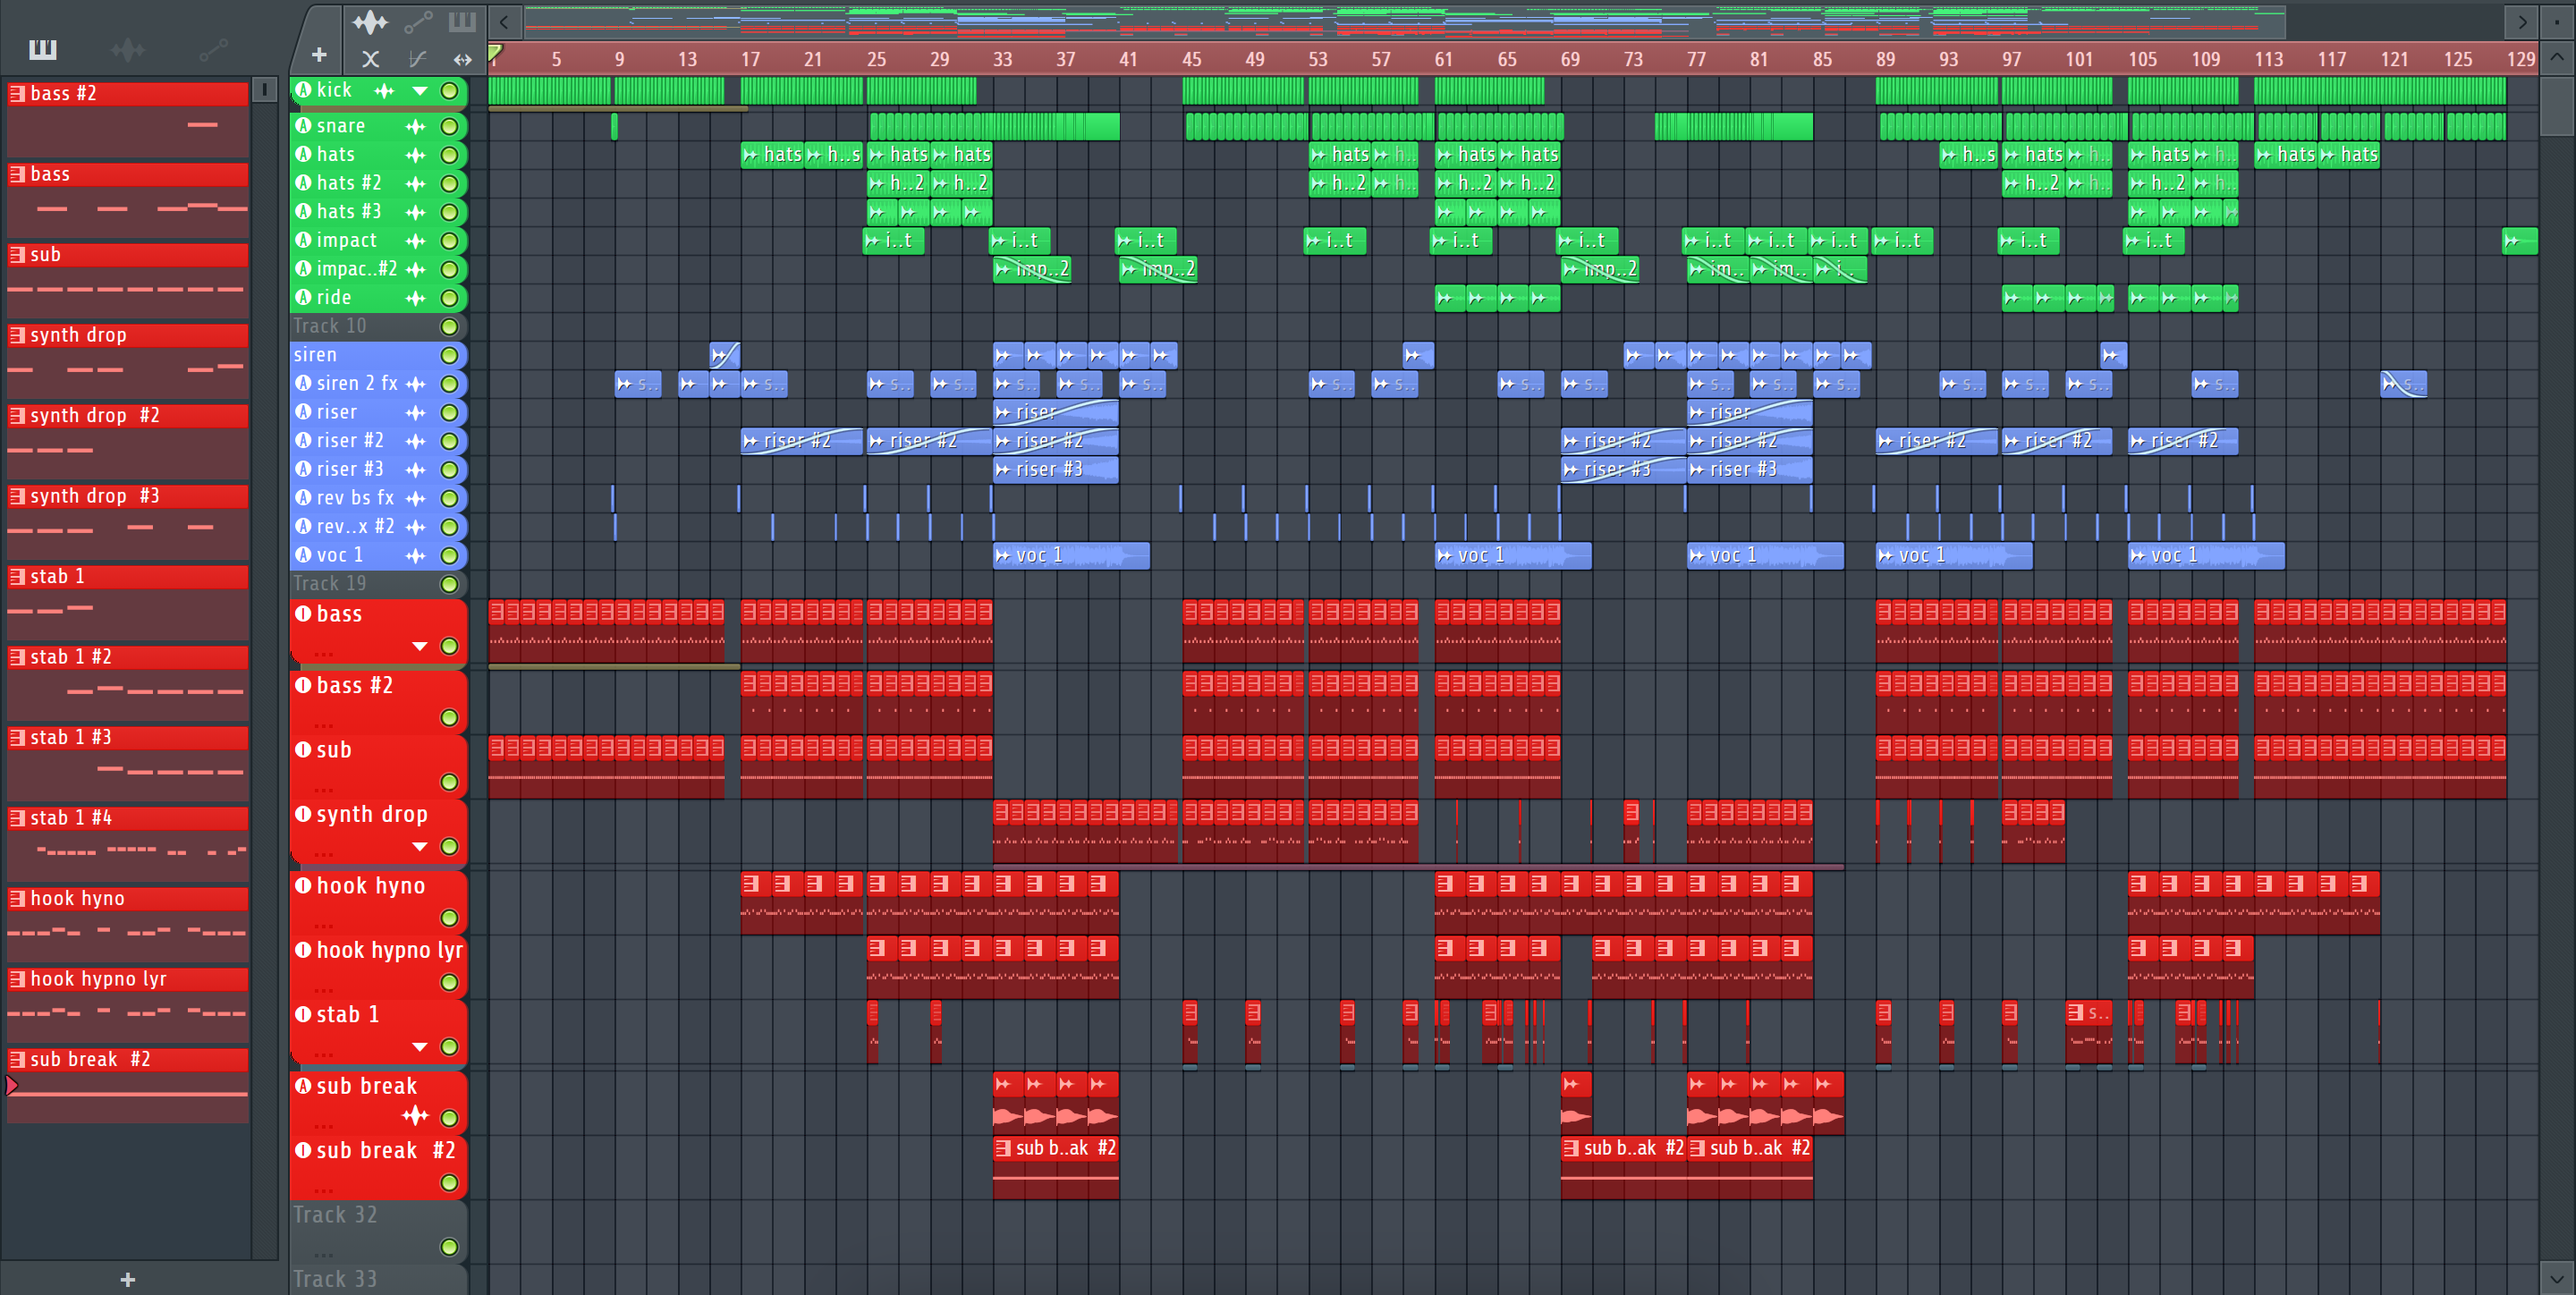2576x1295 pixels.
Task: Click the waveform icon on ride track
Action: coord(415,298)
